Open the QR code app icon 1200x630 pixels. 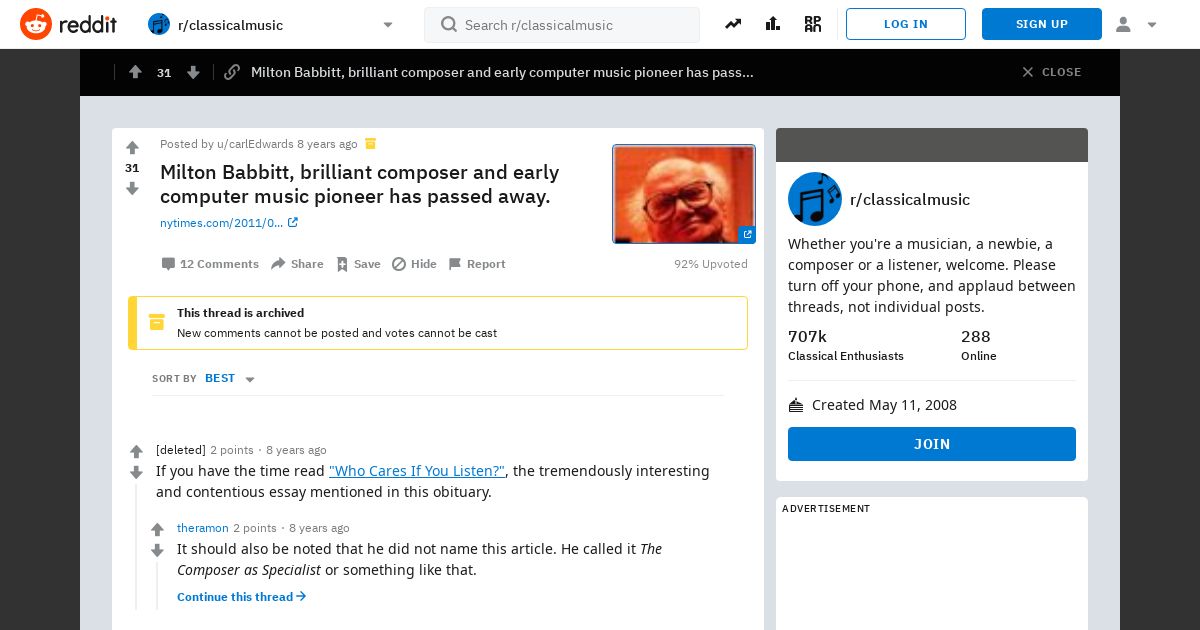click(x=813, y=24)
